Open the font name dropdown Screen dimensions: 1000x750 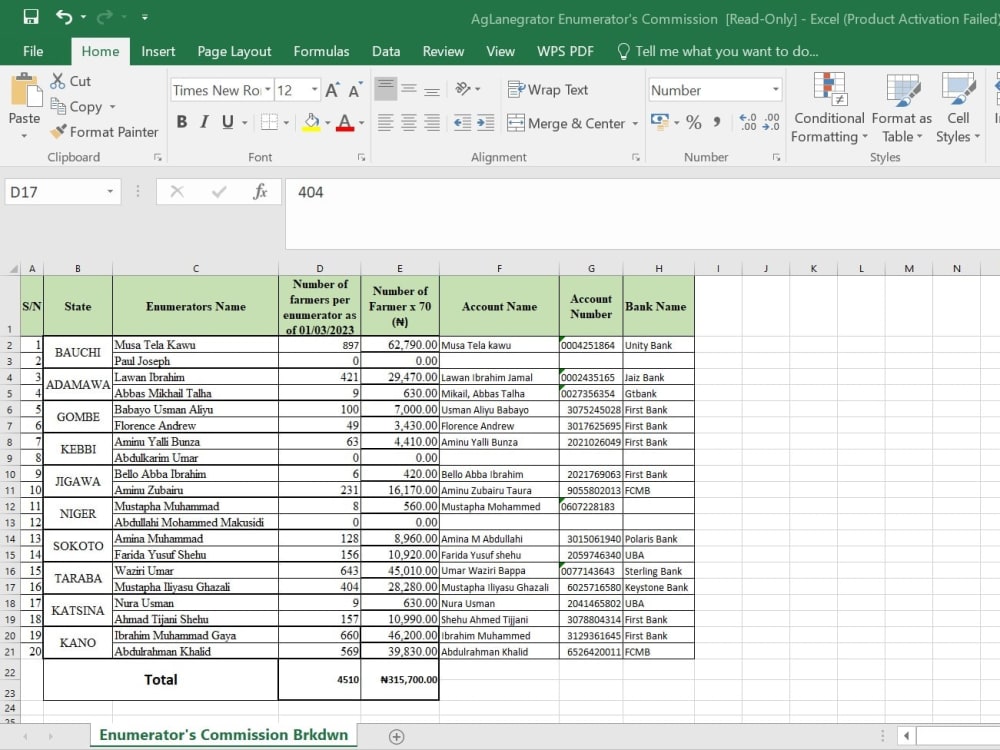point(268,90)
